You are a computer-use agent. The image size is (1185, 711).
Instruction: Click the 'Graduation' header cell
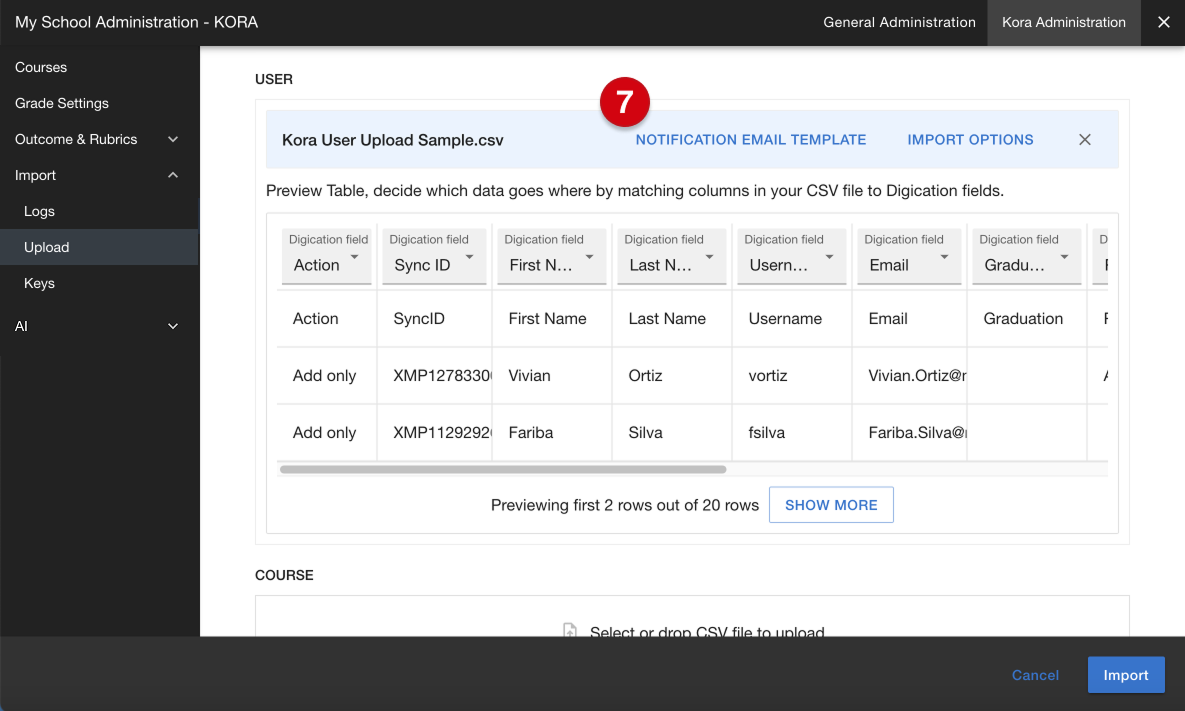coord(1027,319)
